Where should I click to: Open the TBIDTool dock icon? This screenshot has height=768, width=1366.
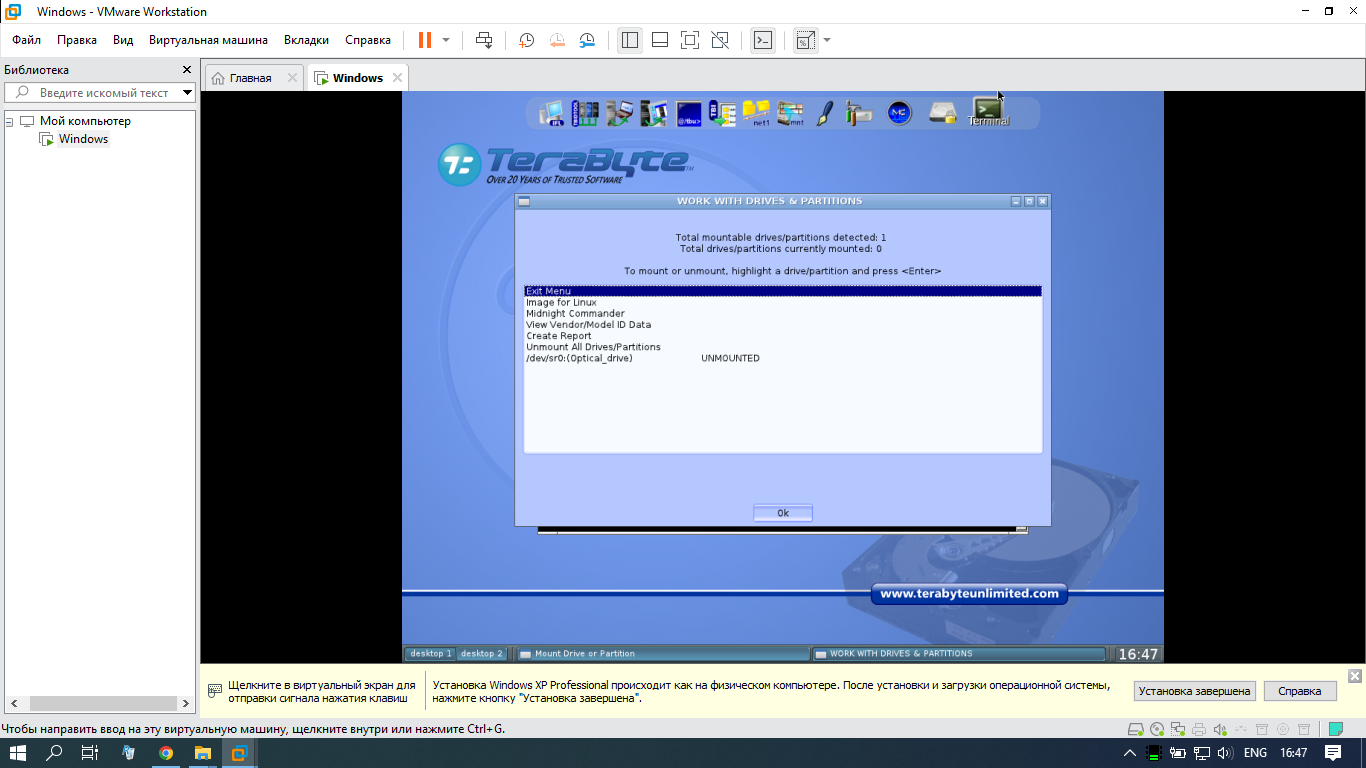(x=585, y=113)
